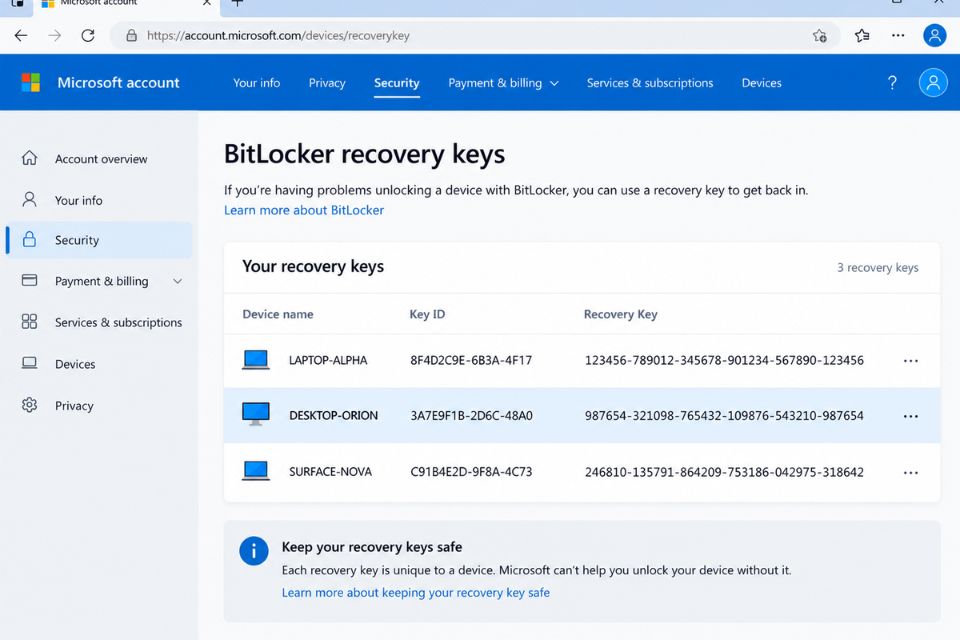960x640 pixels.
Task: View site info via address bar lock icon
Action: [131, 36]
